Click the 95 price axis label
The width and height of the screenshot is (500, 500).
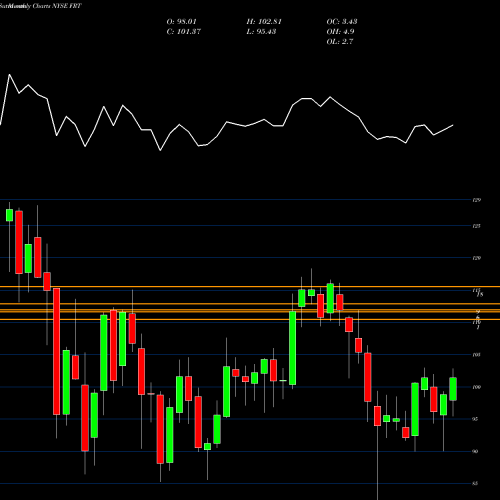(x=475, y=419)
